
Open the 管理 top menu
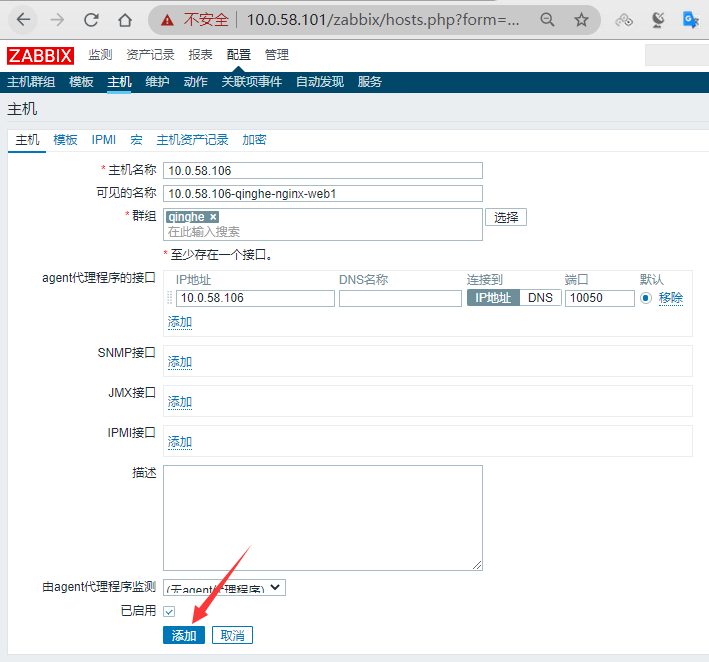(x=276, y=55)
